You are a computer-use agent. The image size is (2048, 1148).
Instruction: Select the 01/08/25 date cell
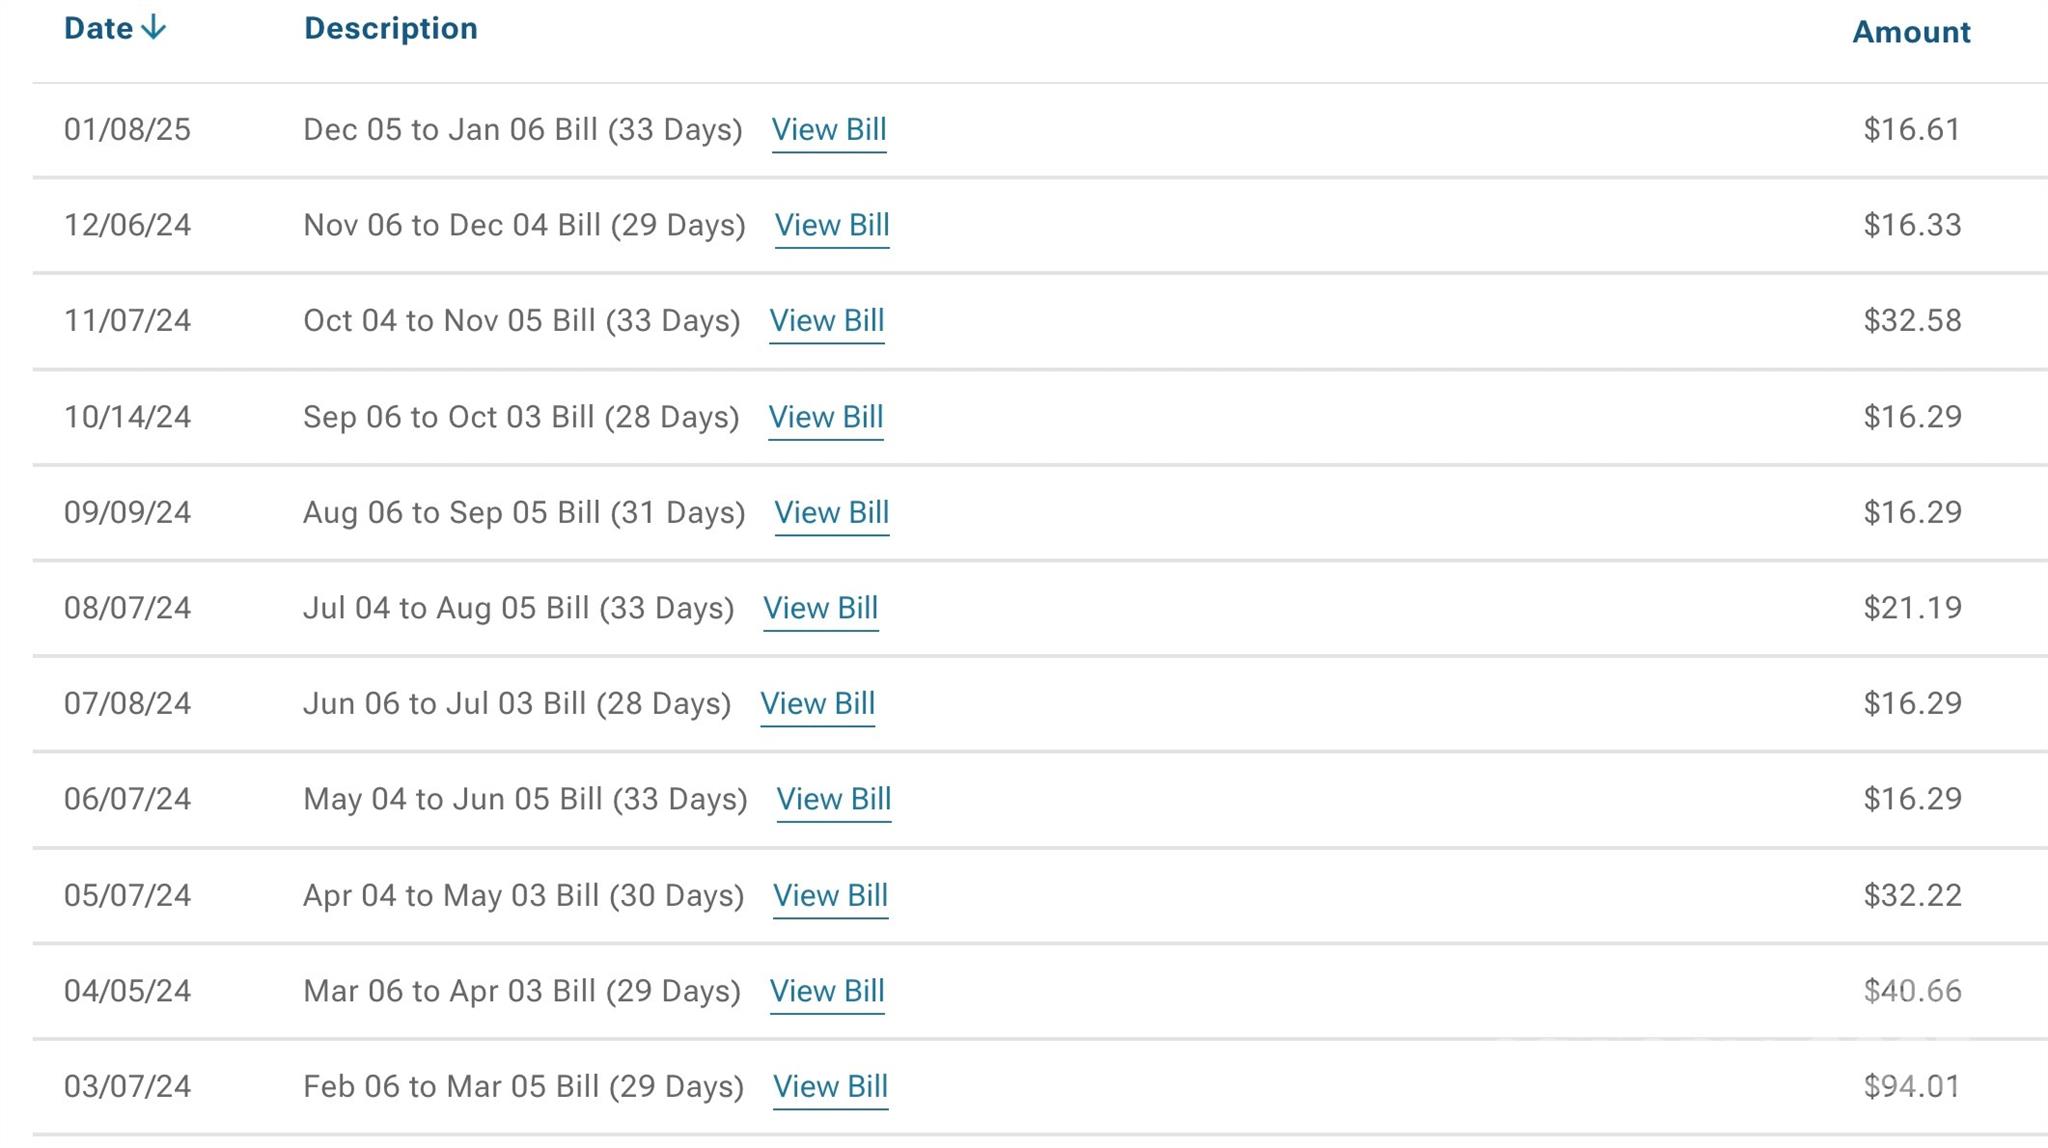pyautogui.click(x=127, y=130)
